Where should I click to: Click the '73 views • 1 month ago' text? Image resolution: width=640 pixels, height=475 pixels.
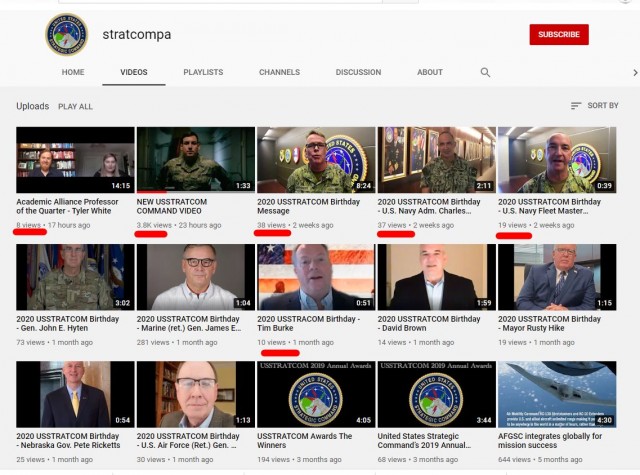coord(54,342)
